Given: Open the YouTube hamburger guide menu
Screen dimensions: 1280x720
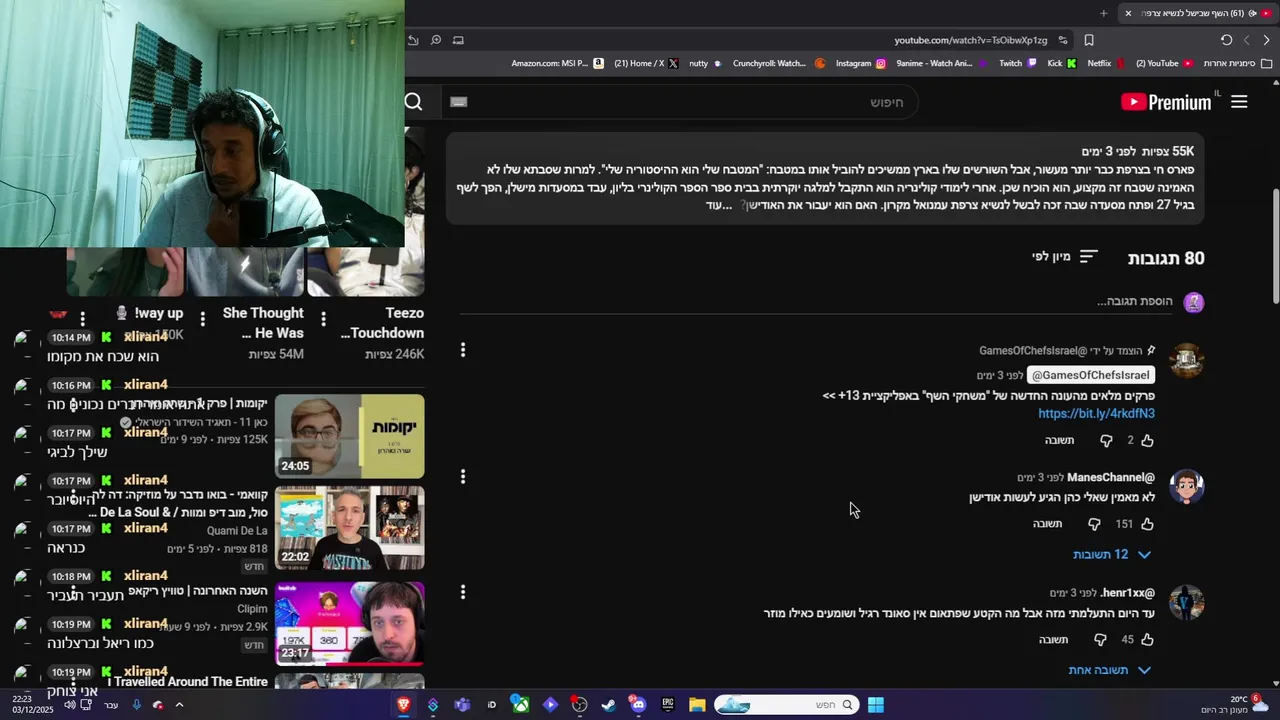Looking at the screenshot, I should click(x=1239, y=101).
